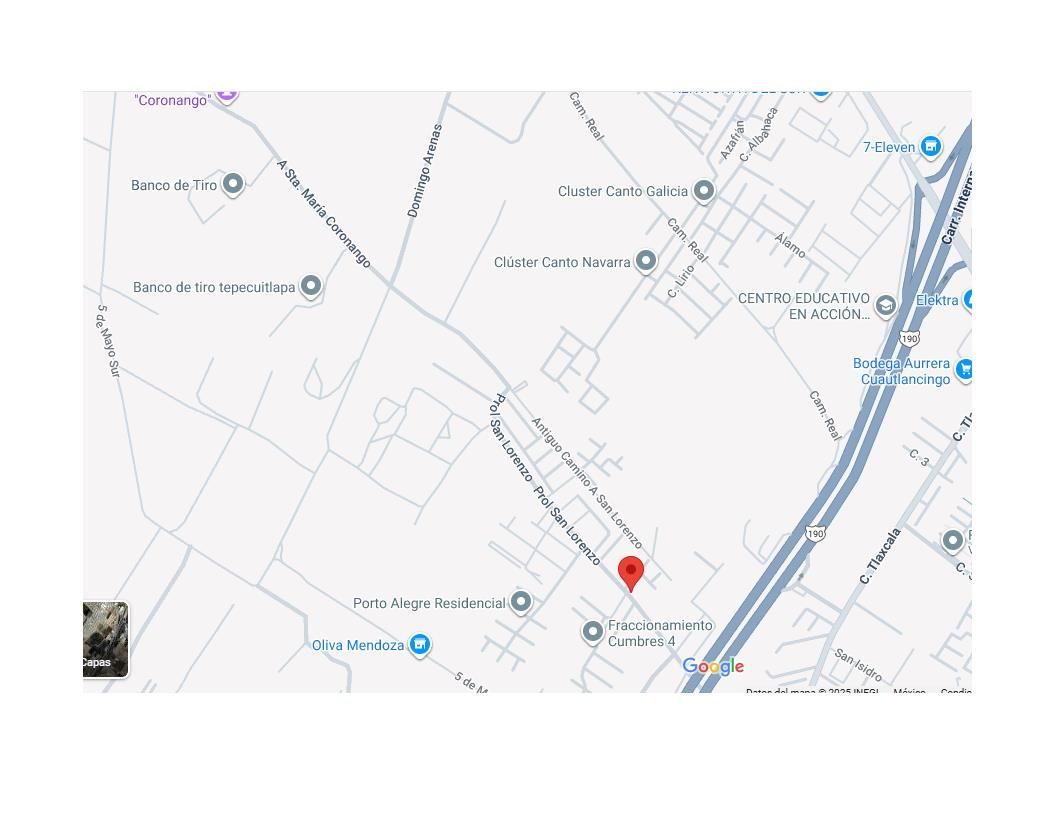Image resolution: width=1055 pixels, height=815 pixels.
Task: Select the Porto Alegre Residencial marker icon
Action: pyautogui.click(x=521, y=602)
